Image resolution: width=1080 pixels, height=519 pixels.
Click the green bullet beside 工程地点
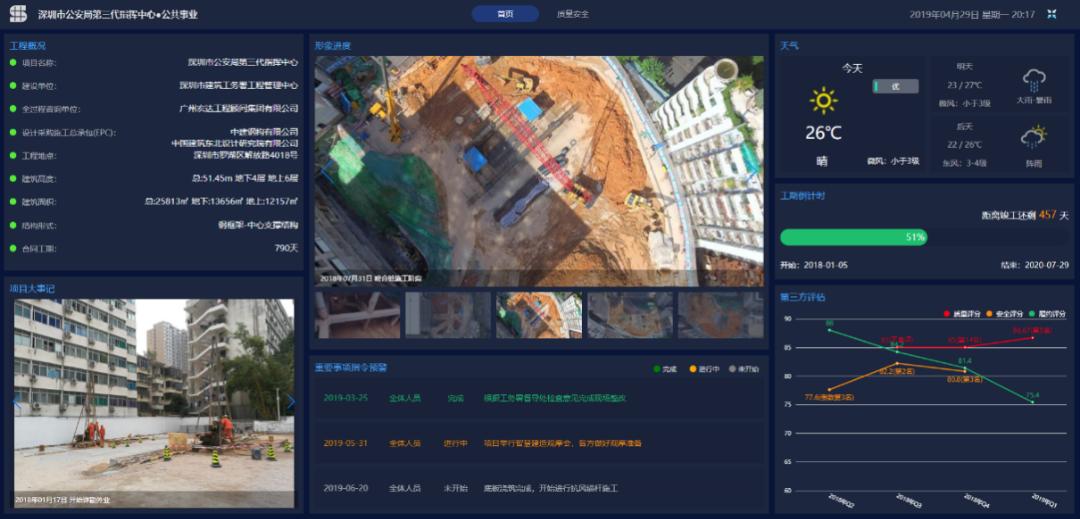(x=13, y=156)
